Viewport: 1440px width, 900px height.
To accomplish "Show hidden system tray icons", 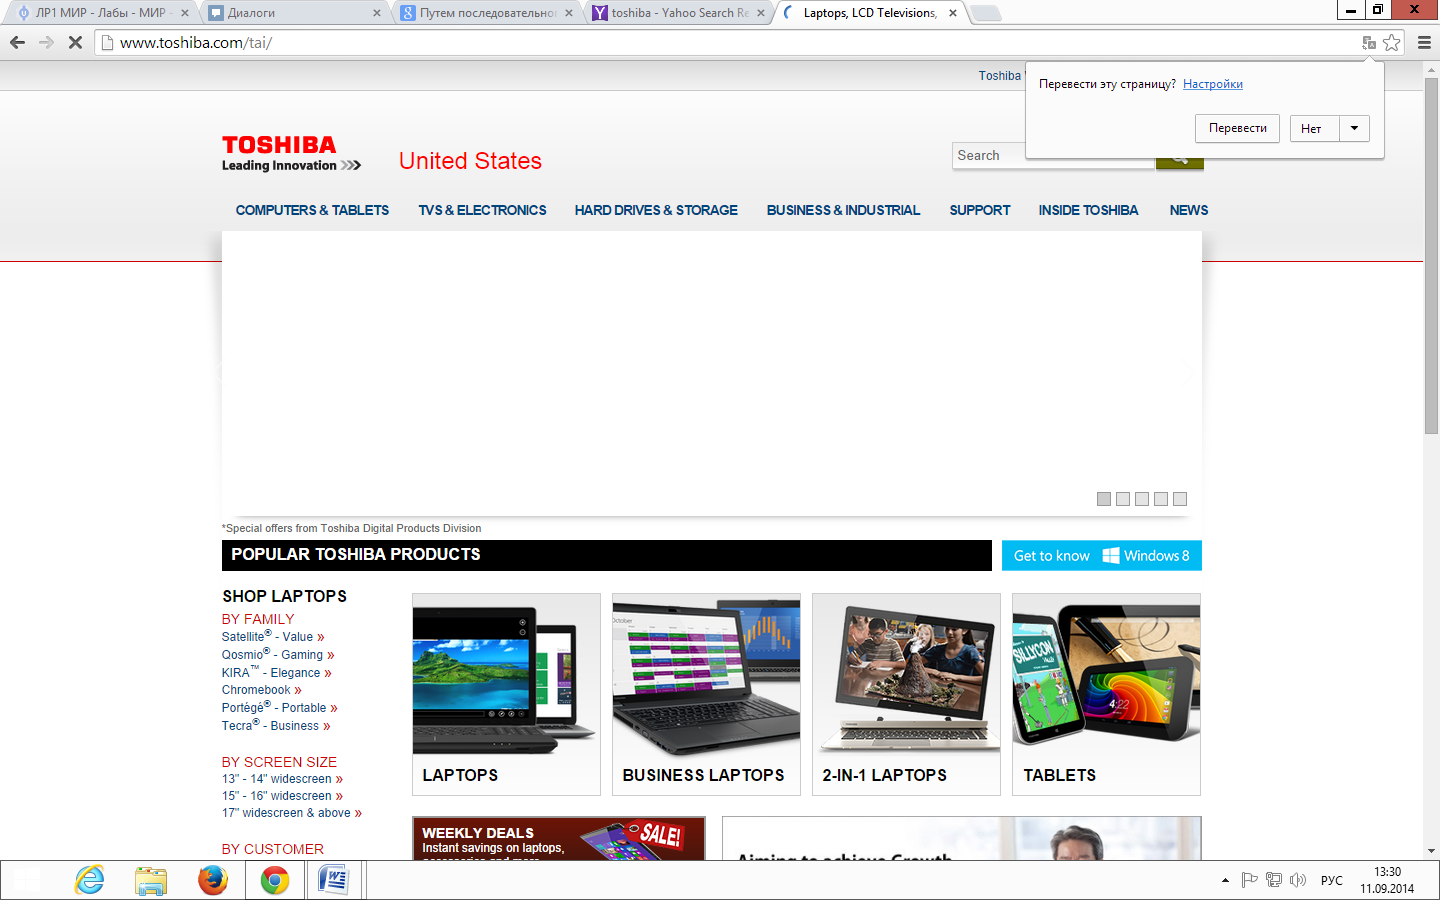I will pos(1225,880).
